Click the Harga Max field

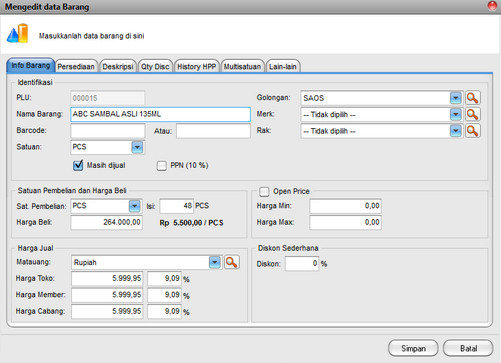click(x=345, y=222)
